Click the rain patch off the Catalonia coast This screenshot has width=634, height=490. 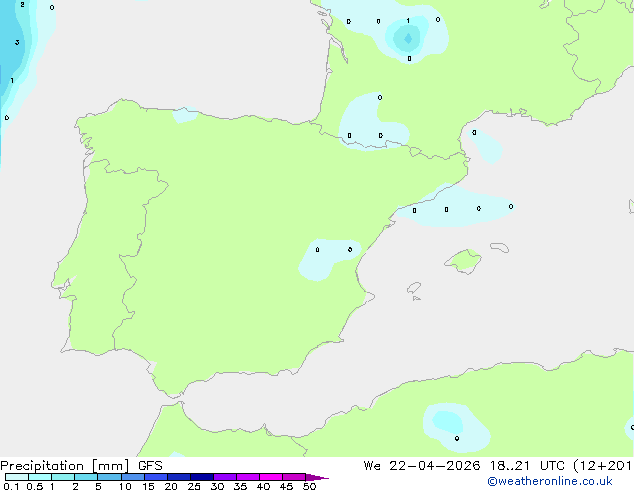point(455,208)
